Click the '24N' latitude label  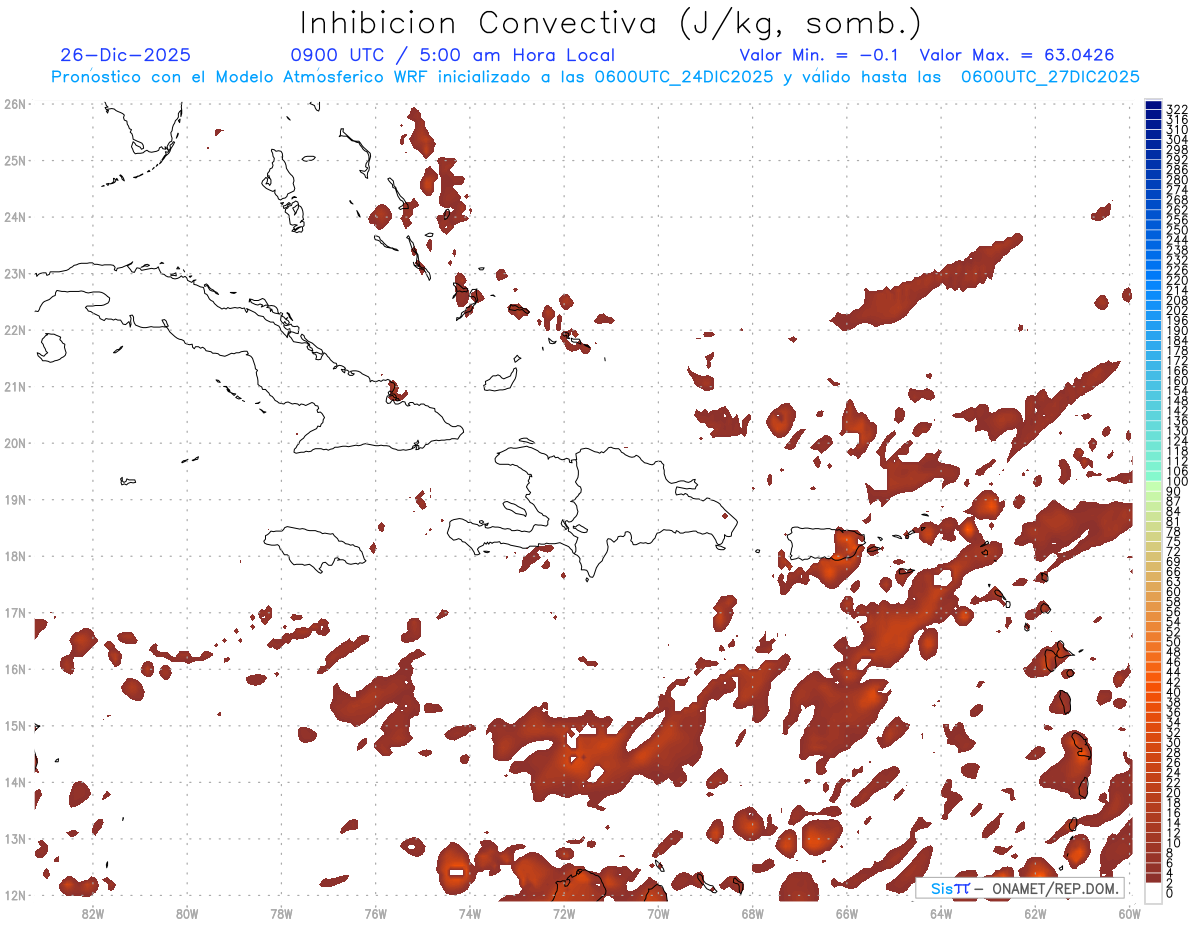(14, 217)
